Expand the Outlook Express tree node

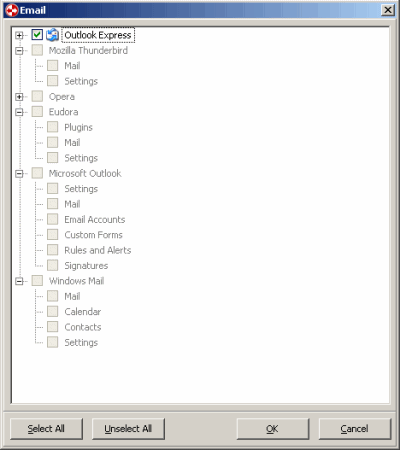tap(19, 35)
